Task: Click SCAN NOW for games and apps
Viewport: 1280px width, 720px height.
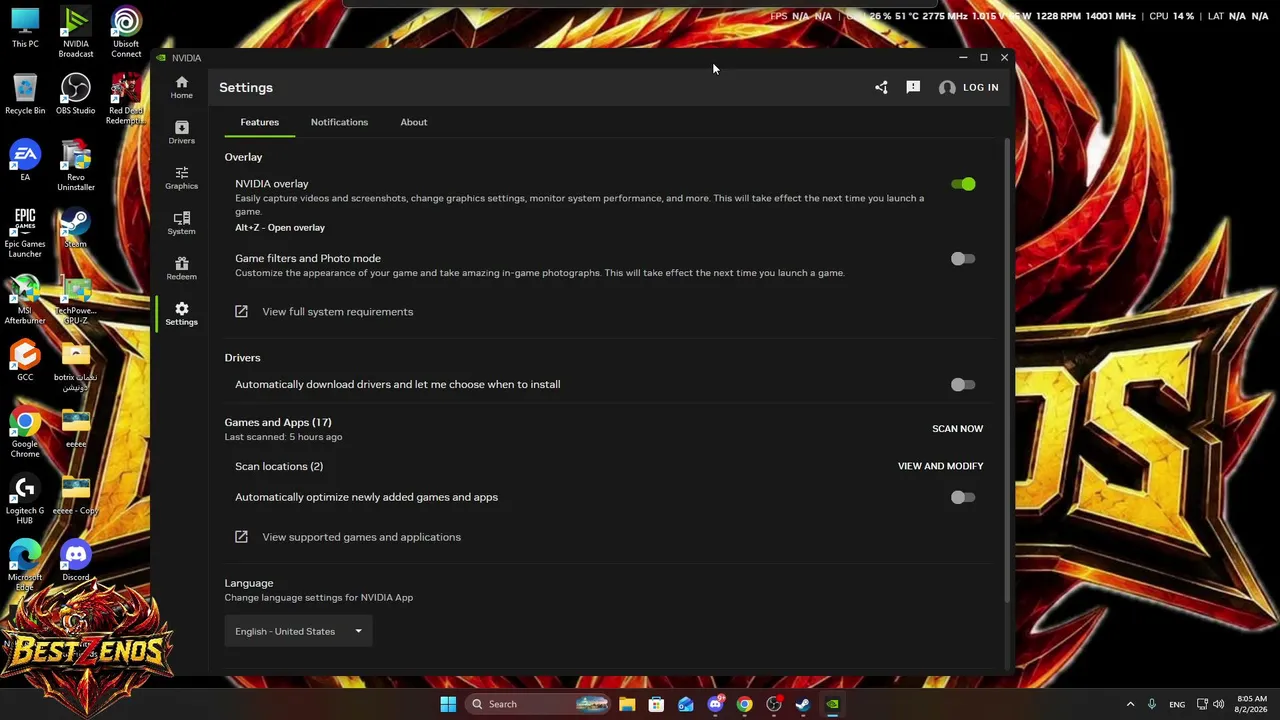Action: (957, 429)
